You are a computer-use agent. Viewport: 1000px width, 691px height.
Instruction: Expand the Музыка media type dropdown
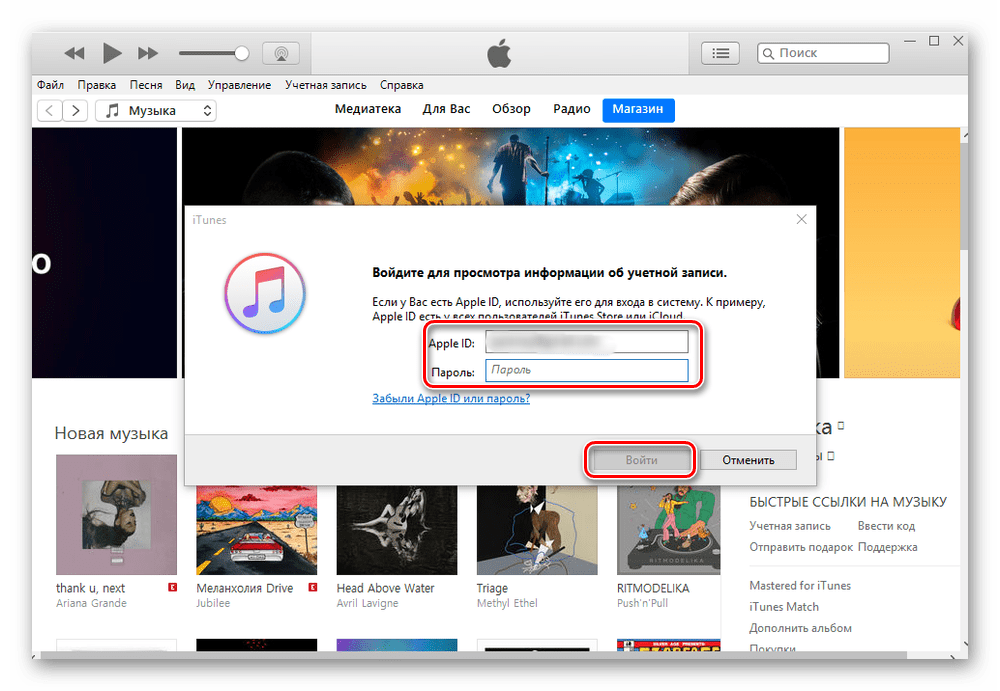156,110
